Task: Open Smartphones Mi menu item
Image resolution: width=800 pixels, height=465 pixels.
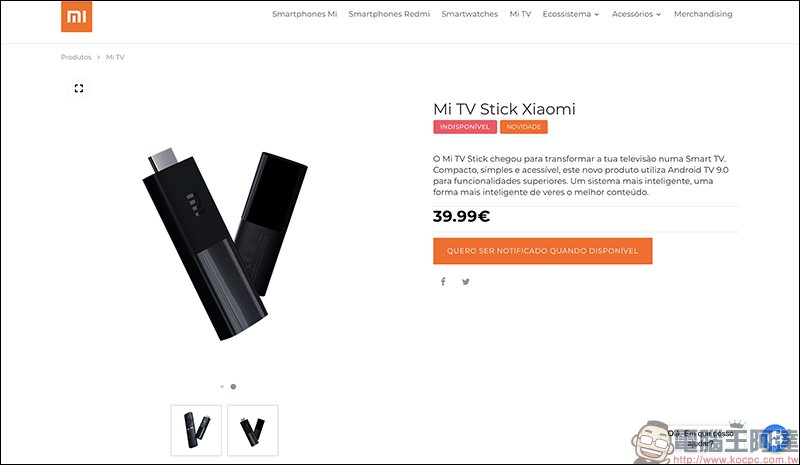Action: pos(305,14)
